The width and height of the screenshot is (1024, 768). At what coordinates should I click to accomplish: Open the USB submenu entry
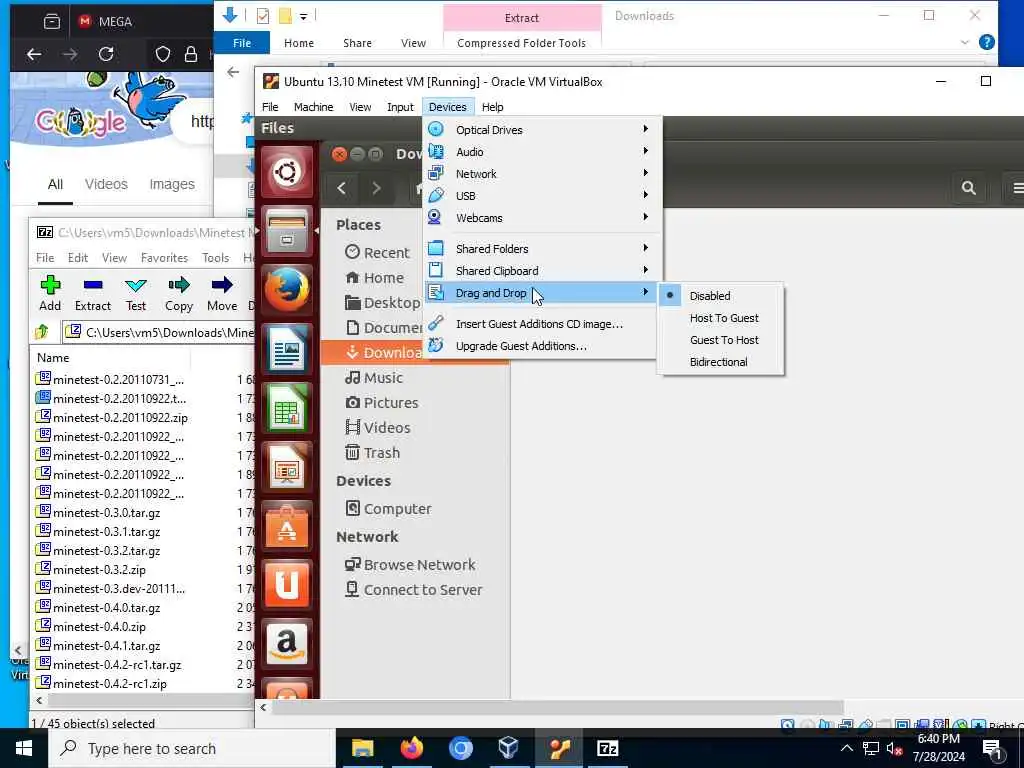(x=541, y=196)
